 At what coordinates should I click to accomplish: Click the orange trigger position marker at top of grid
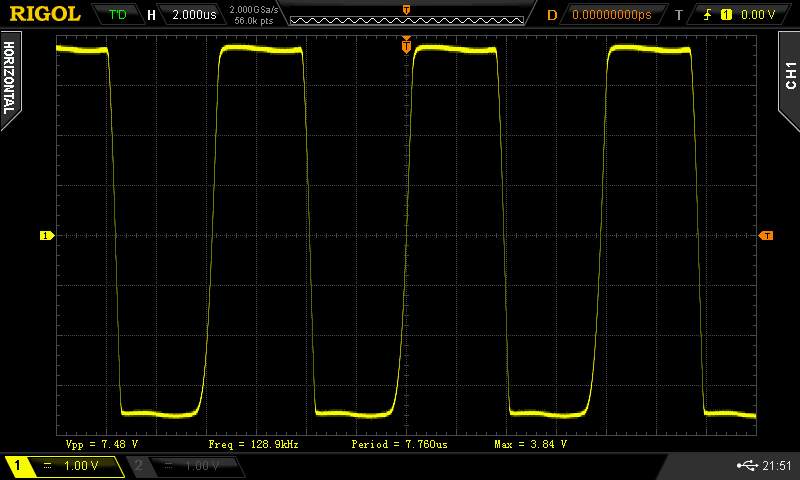coord(406,45)
